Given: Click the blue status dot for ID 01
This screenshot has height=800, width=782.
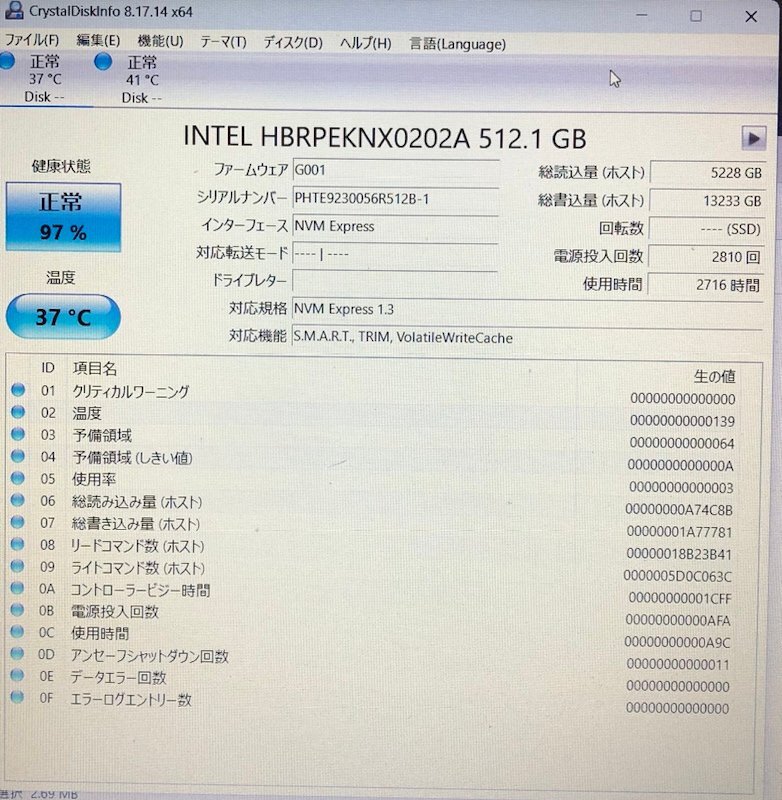Looking at the screenshot, I should click(x=18, y=390).
